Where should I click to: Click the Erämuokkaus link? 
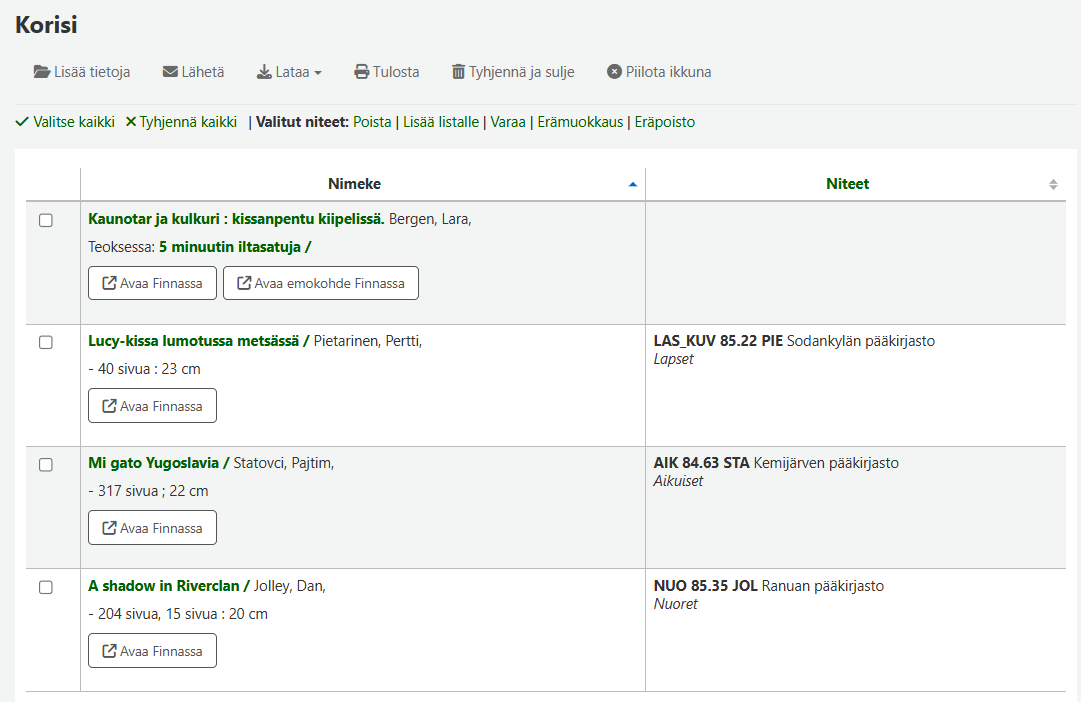tap(580, 122)
